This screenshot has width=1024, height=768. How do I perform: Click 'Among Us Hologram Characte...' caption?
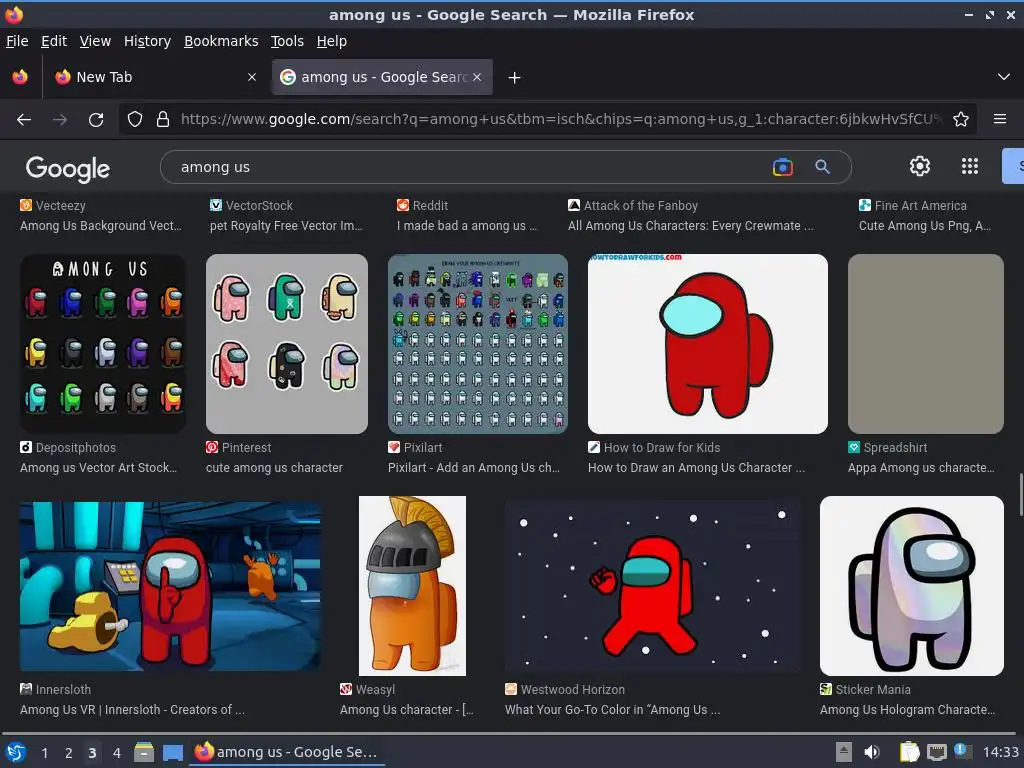click(908, 709)
